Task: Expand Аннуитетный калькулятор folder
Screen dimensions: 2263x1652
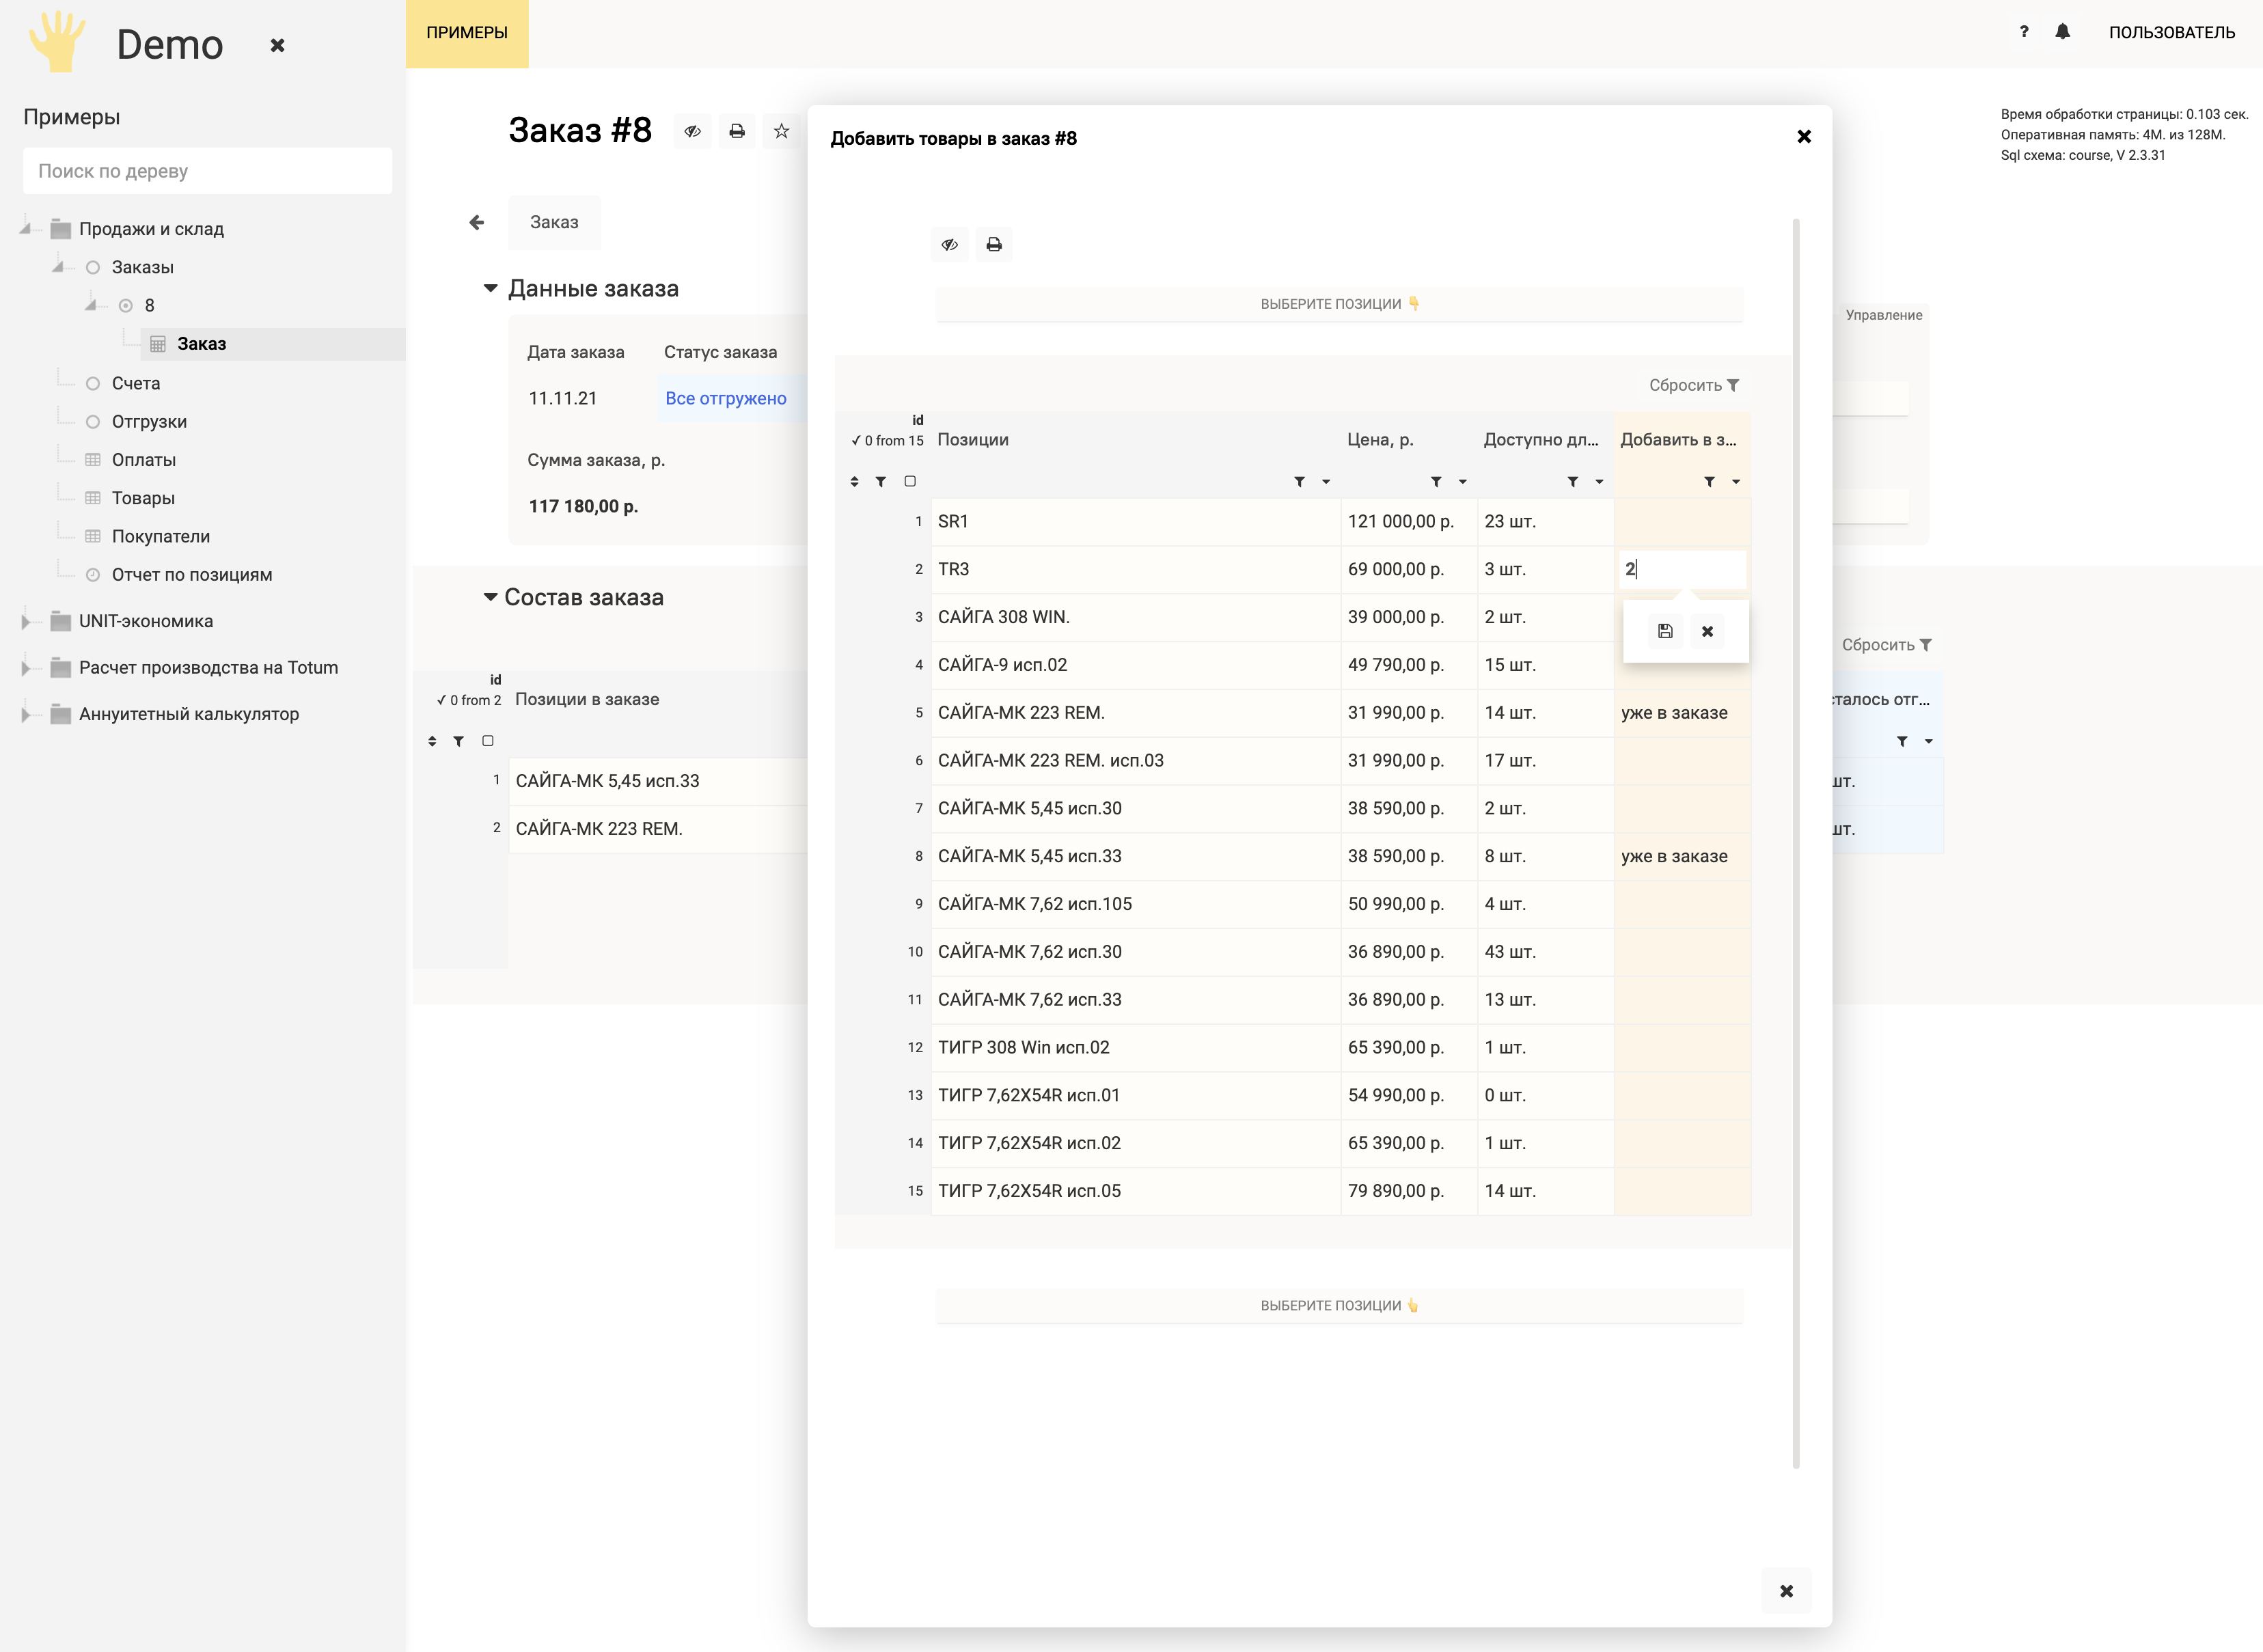Action: tap(27, 714)
